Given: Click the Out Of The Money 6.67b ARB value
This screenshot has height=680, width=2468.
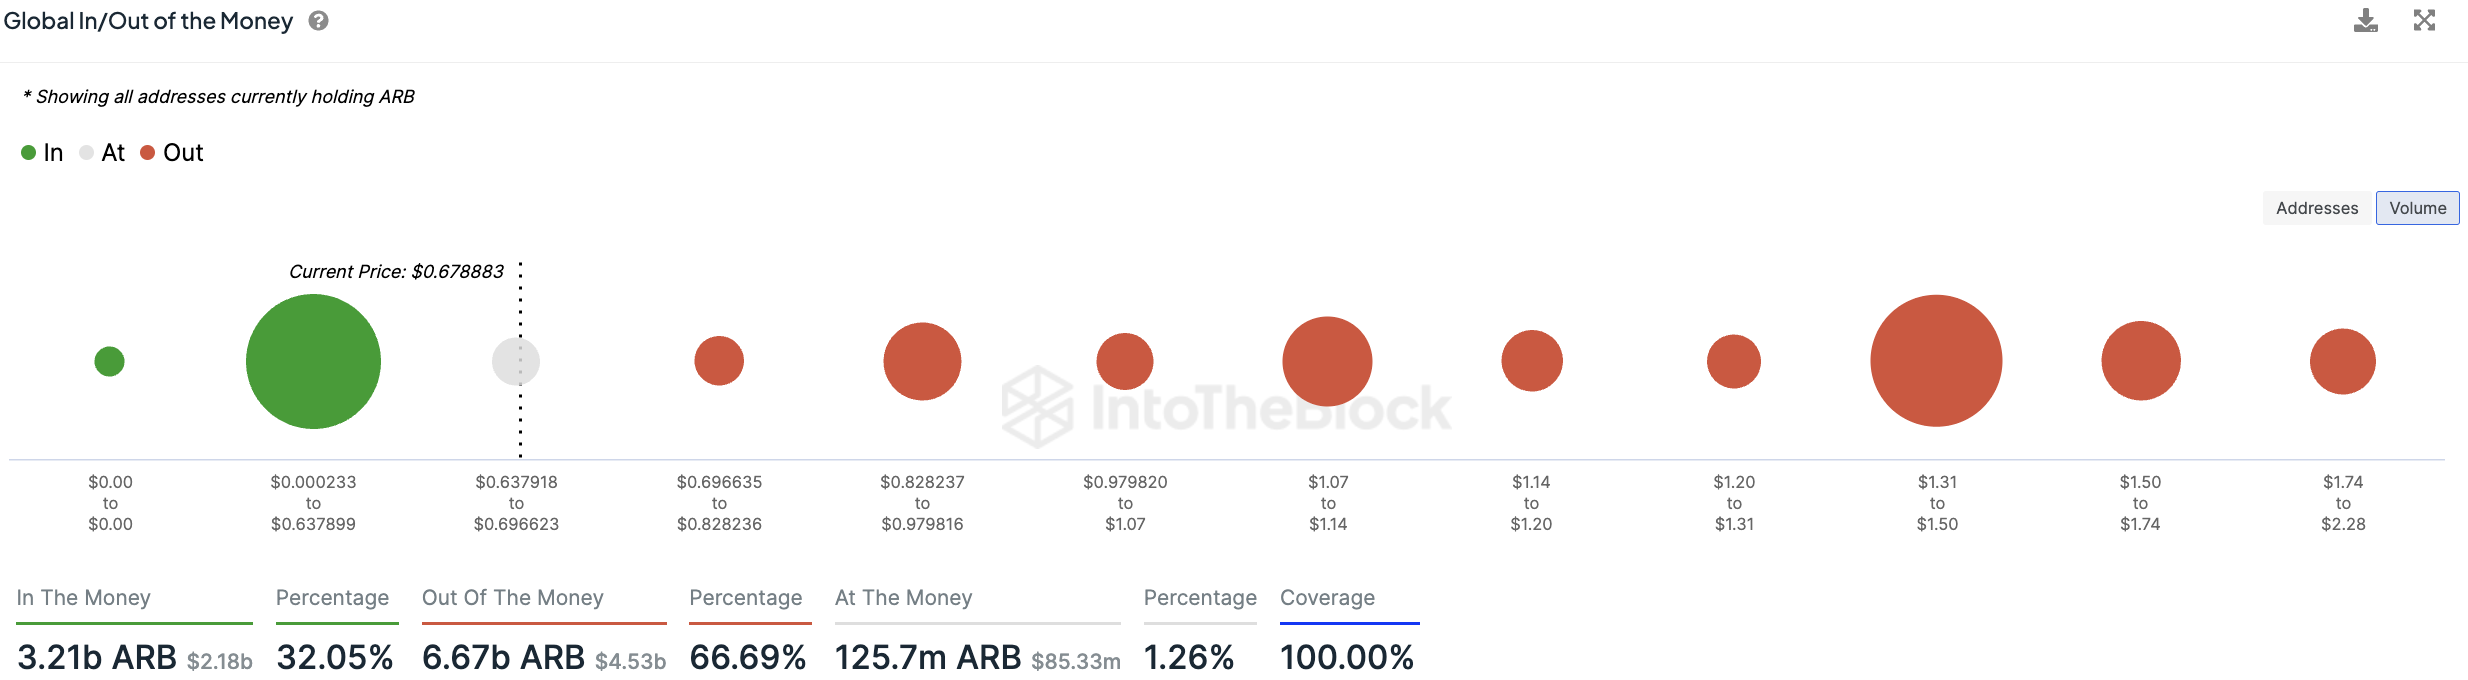Looking at the screenshot, I should pos(503,657).
